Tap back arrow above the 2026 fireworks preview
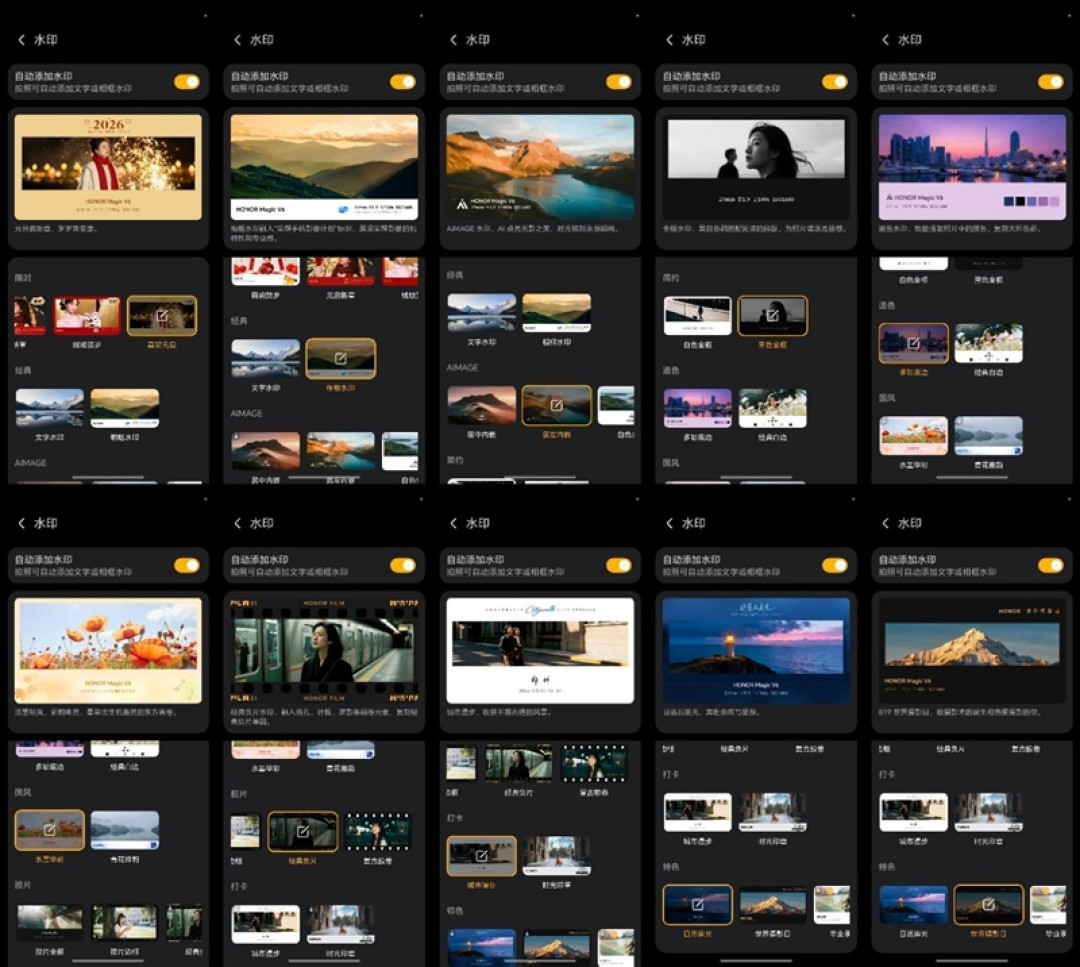The image size is (1080, 967). [x=21, y=40]
